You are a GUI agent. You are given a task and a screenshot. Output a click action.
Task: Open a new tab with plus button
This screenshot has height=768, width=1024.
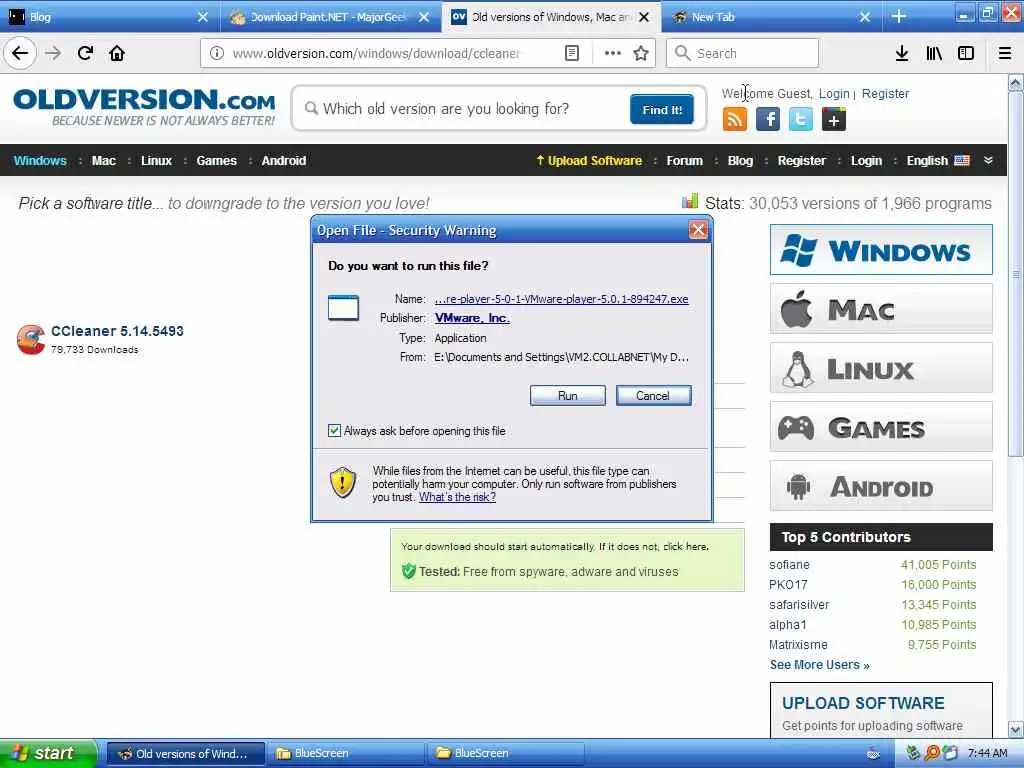click(x=899, y=16)
